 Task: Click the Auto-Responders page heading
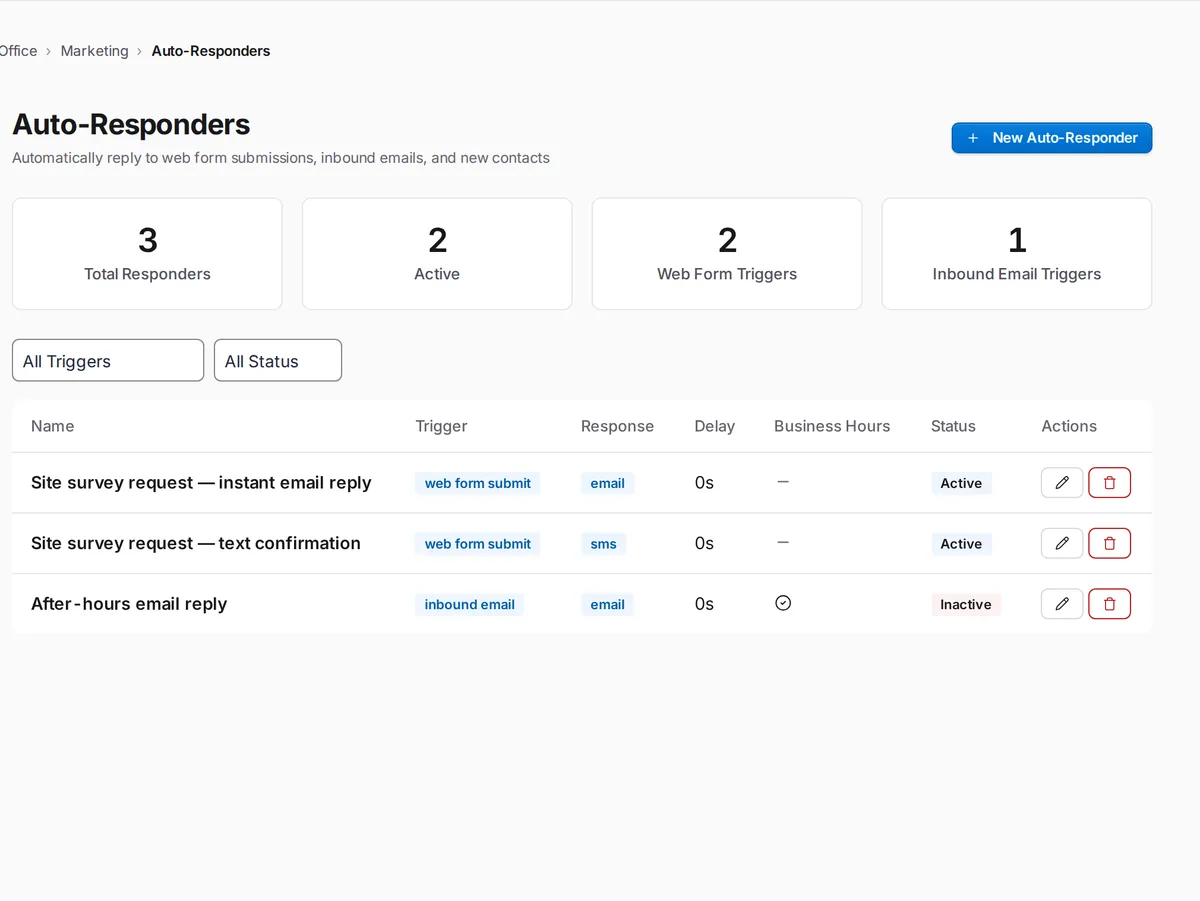[x=131, y=125]
